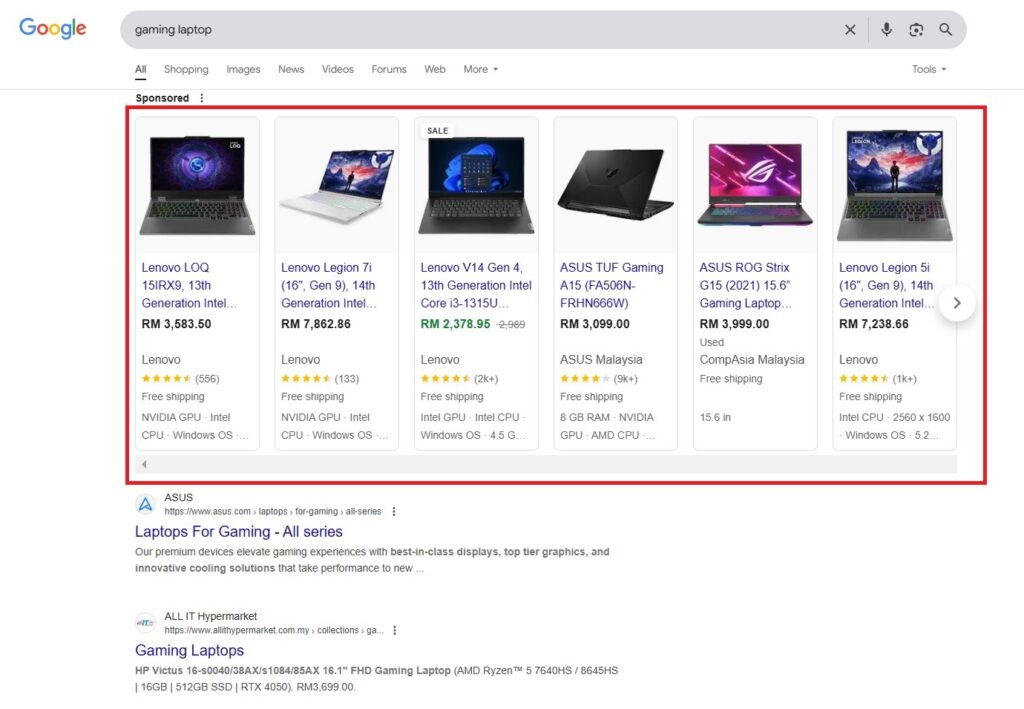Click the star rating under ASUS TUF Gaming A15

585,378
